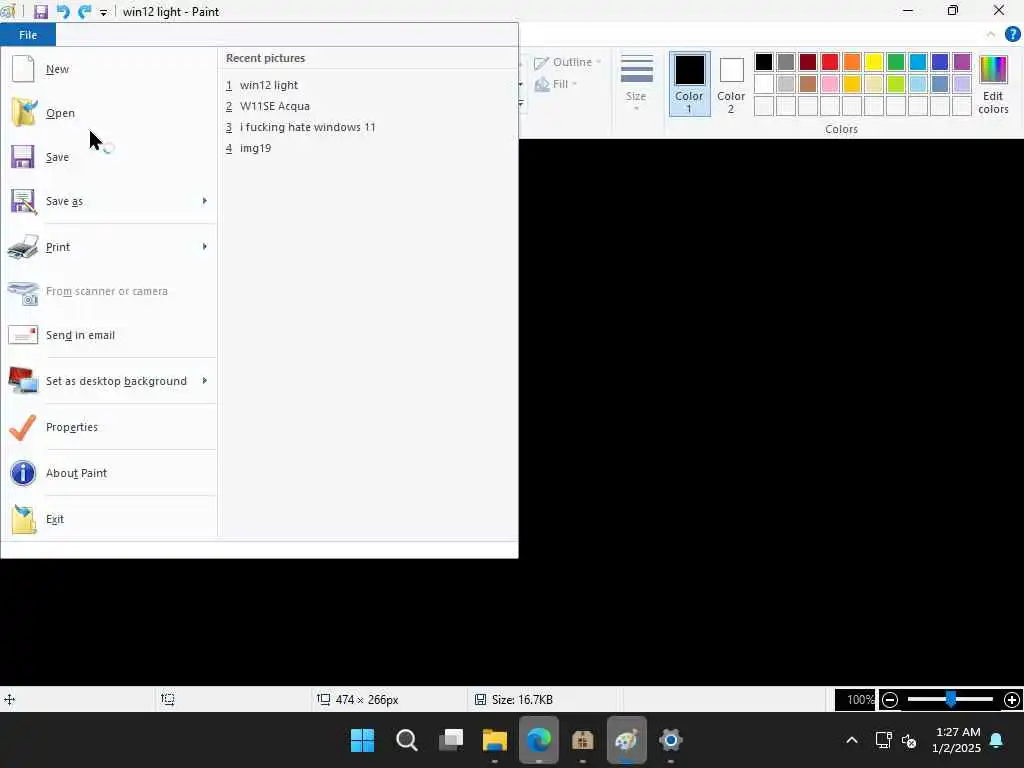
Task: Click the Open folder icon
Action: click(x=23, y=112)
